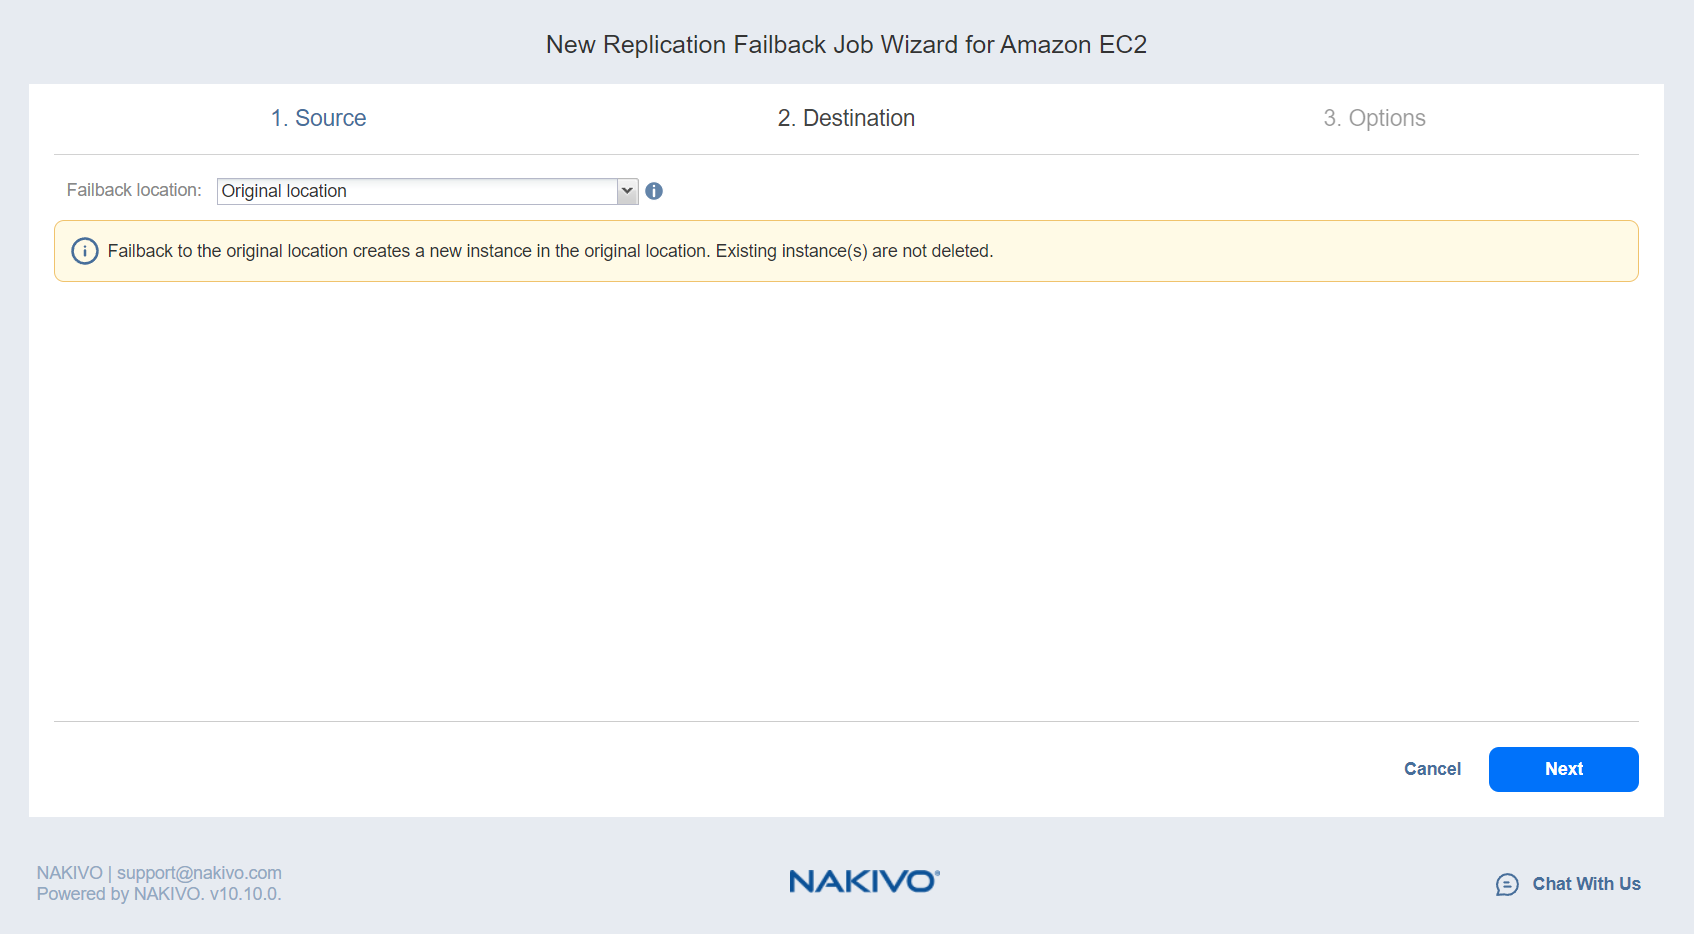
Task: Select the 2. Destination step tab
Action: (846, 118)
